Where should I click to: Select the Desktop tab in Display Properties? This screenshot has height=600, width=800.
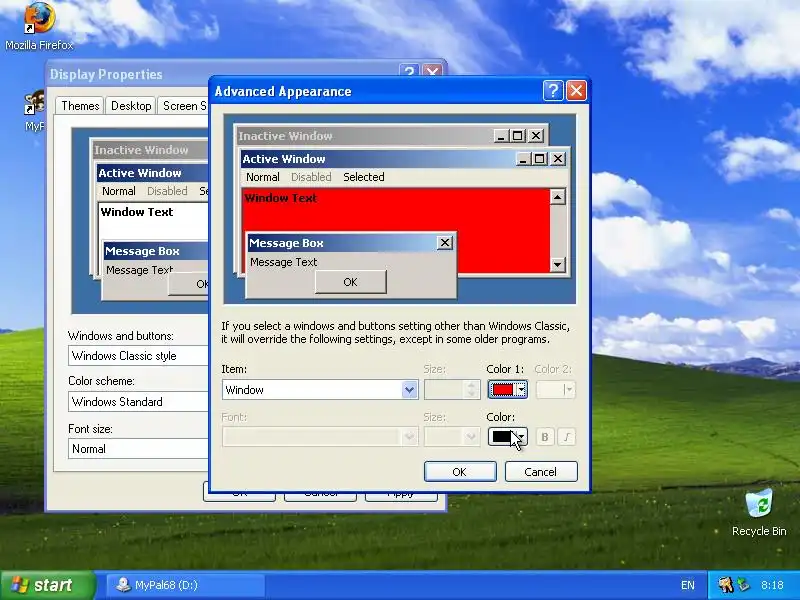131,106
